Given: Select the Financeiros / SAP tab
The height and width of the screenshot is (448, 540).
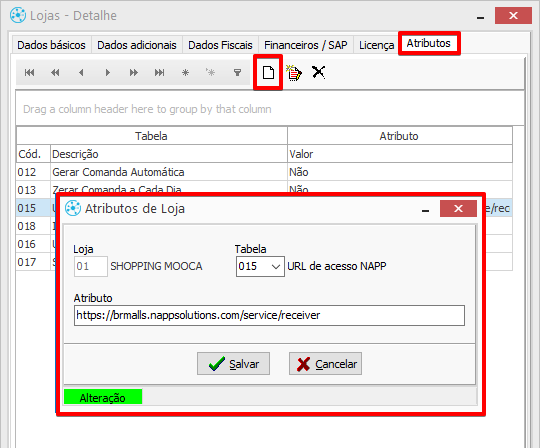Looking at the screenshot, I should coord(306,45).
